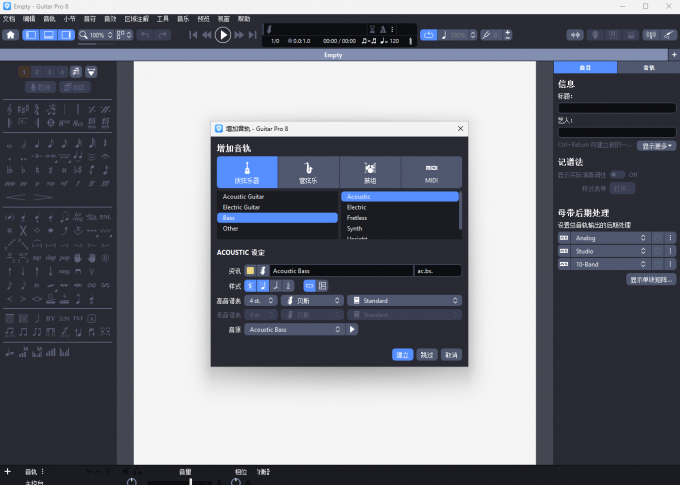The height and width of the screenshot is (485, 680).
Task: Choose the drum kit icon category
Action: click(369, 172)
